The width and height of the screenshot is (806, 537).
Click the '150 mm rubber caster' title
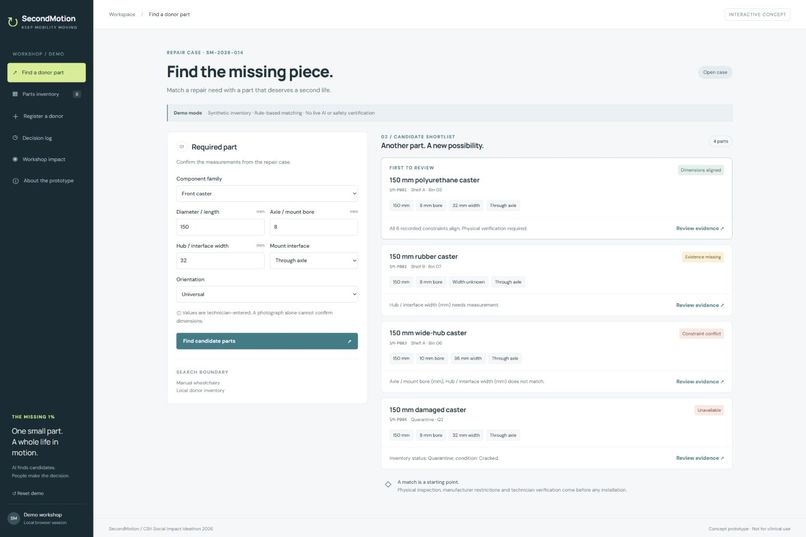point(423,256)
